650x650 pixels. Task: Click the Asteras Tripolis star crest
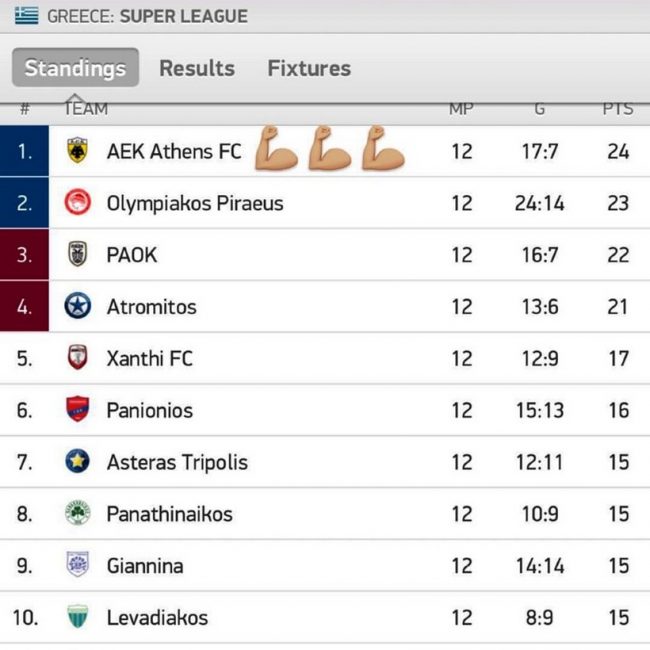point(77,462)
